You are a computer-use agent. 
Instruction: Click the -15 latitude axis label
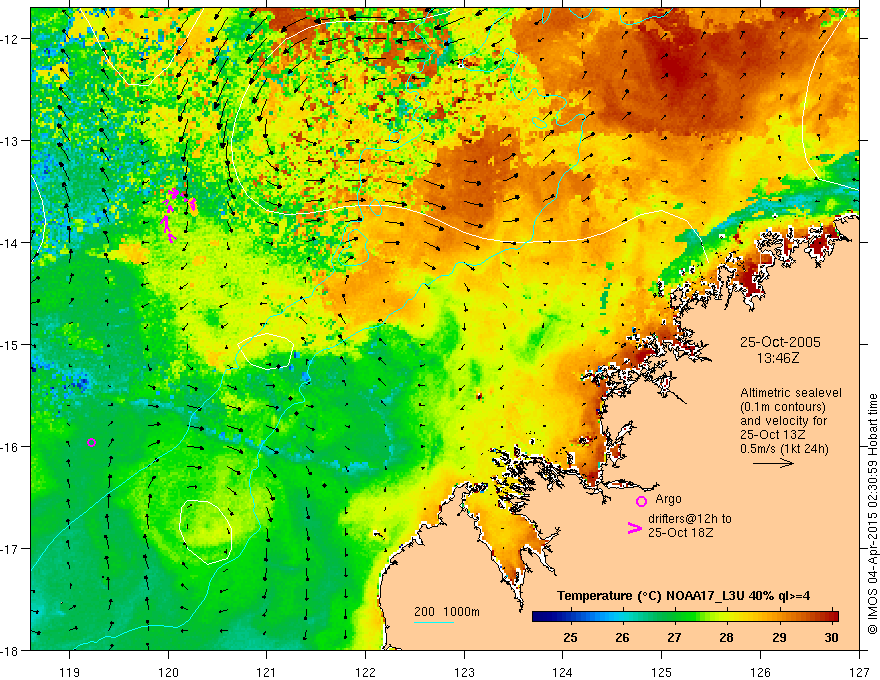pyautogui.click(x=9, y=344)
